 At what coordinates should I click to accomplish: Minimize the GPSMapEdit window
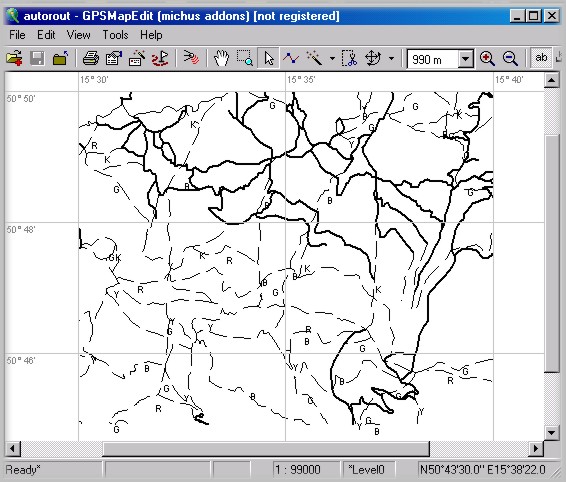click(517, 16)
